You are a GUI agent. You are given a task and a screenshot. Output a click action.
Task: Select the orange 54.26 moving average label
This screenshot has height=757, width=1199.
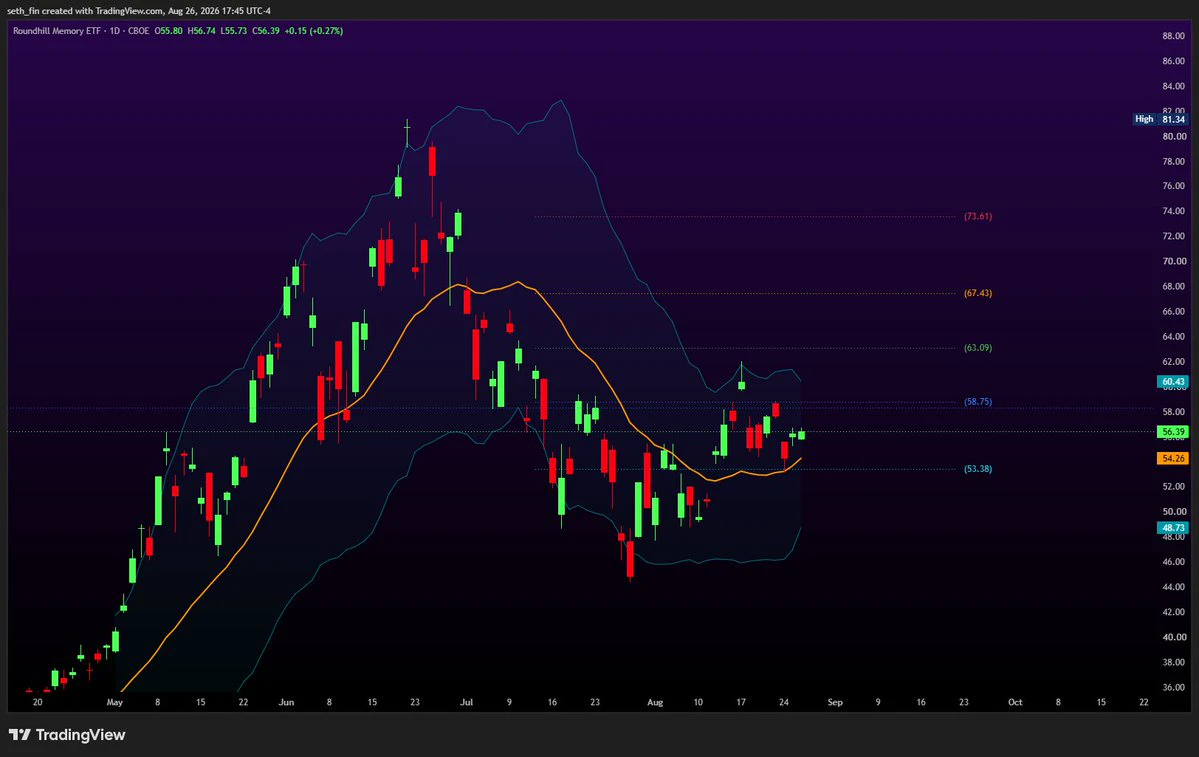click(1173, 459)
